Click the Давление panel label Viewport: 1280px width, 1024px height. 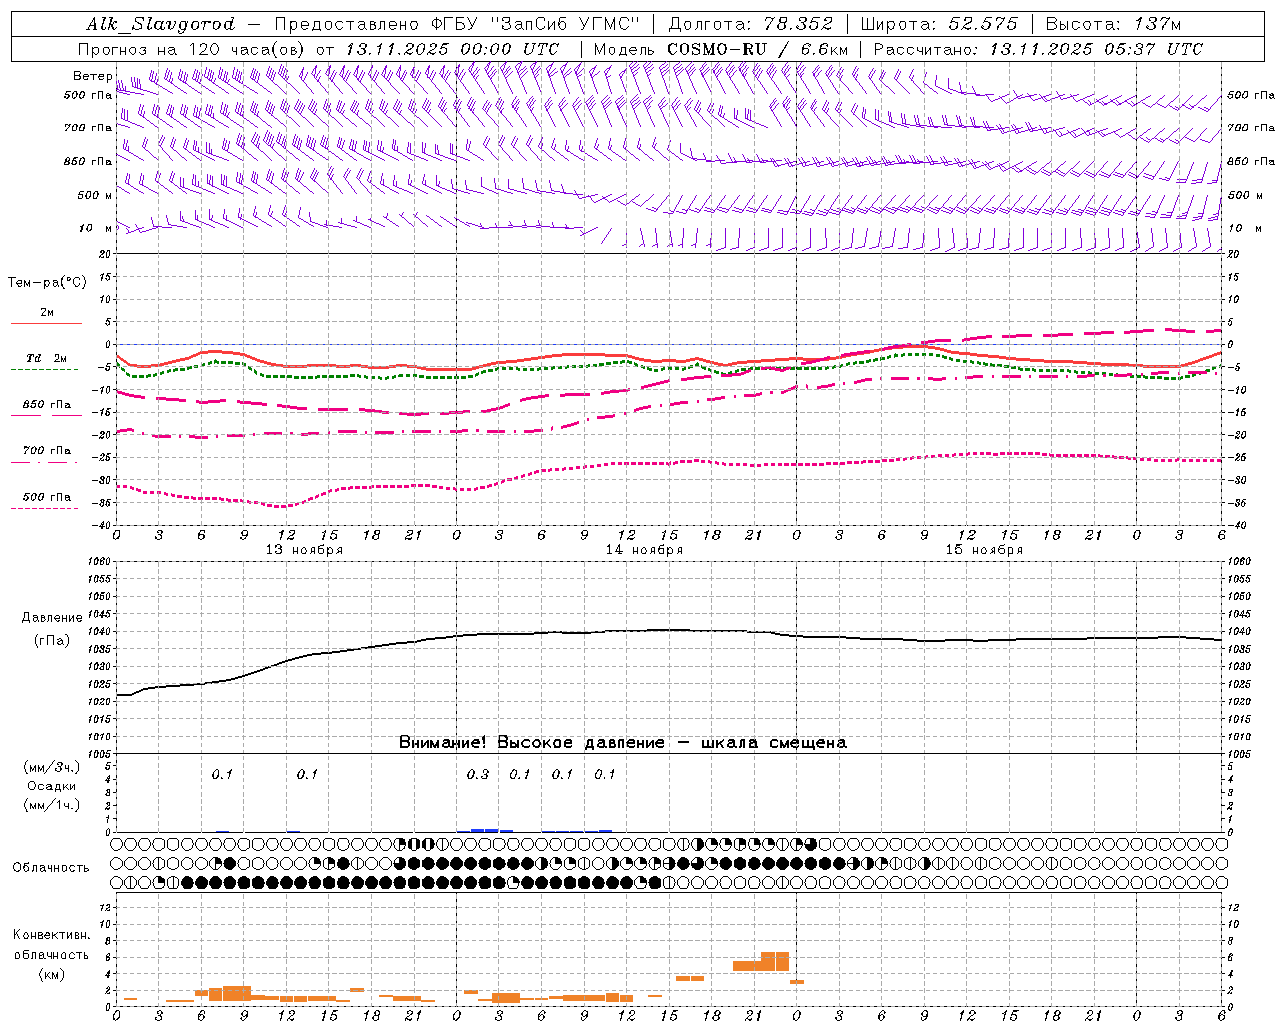pyautogui.click(x=52, y=618)
